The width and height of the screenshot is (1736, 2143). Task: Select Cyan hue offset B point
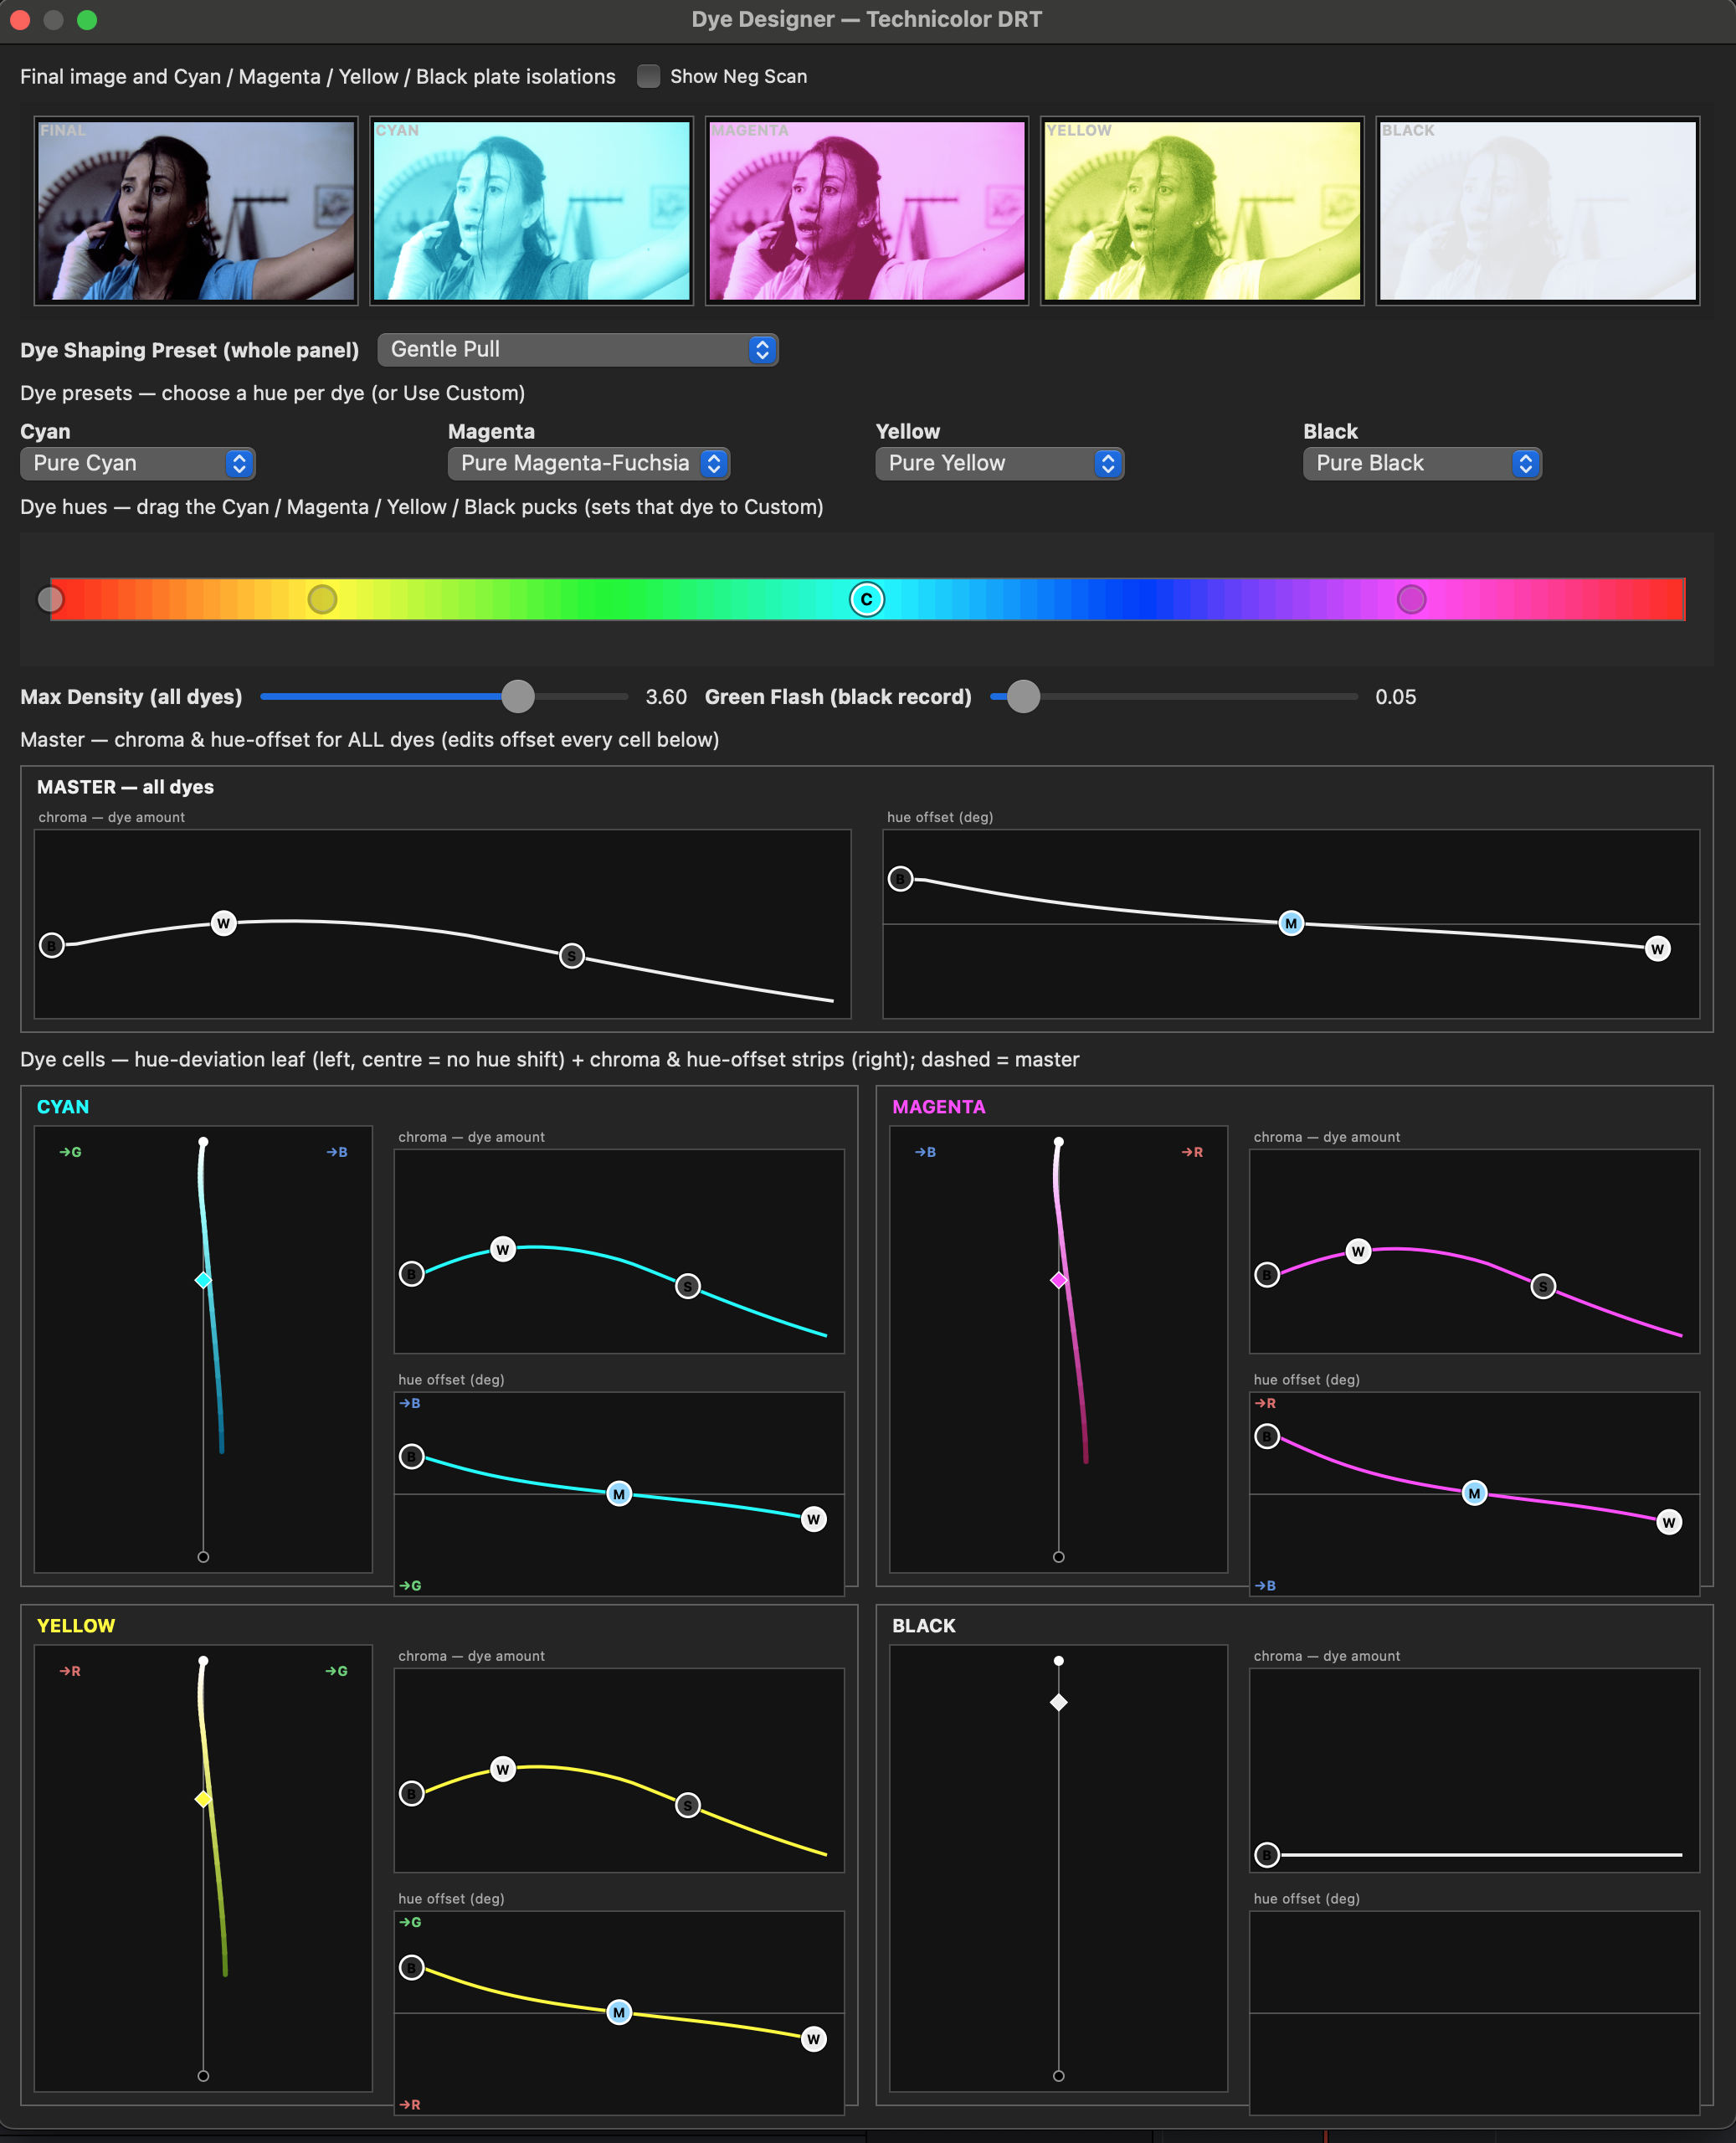[412, 1456]
